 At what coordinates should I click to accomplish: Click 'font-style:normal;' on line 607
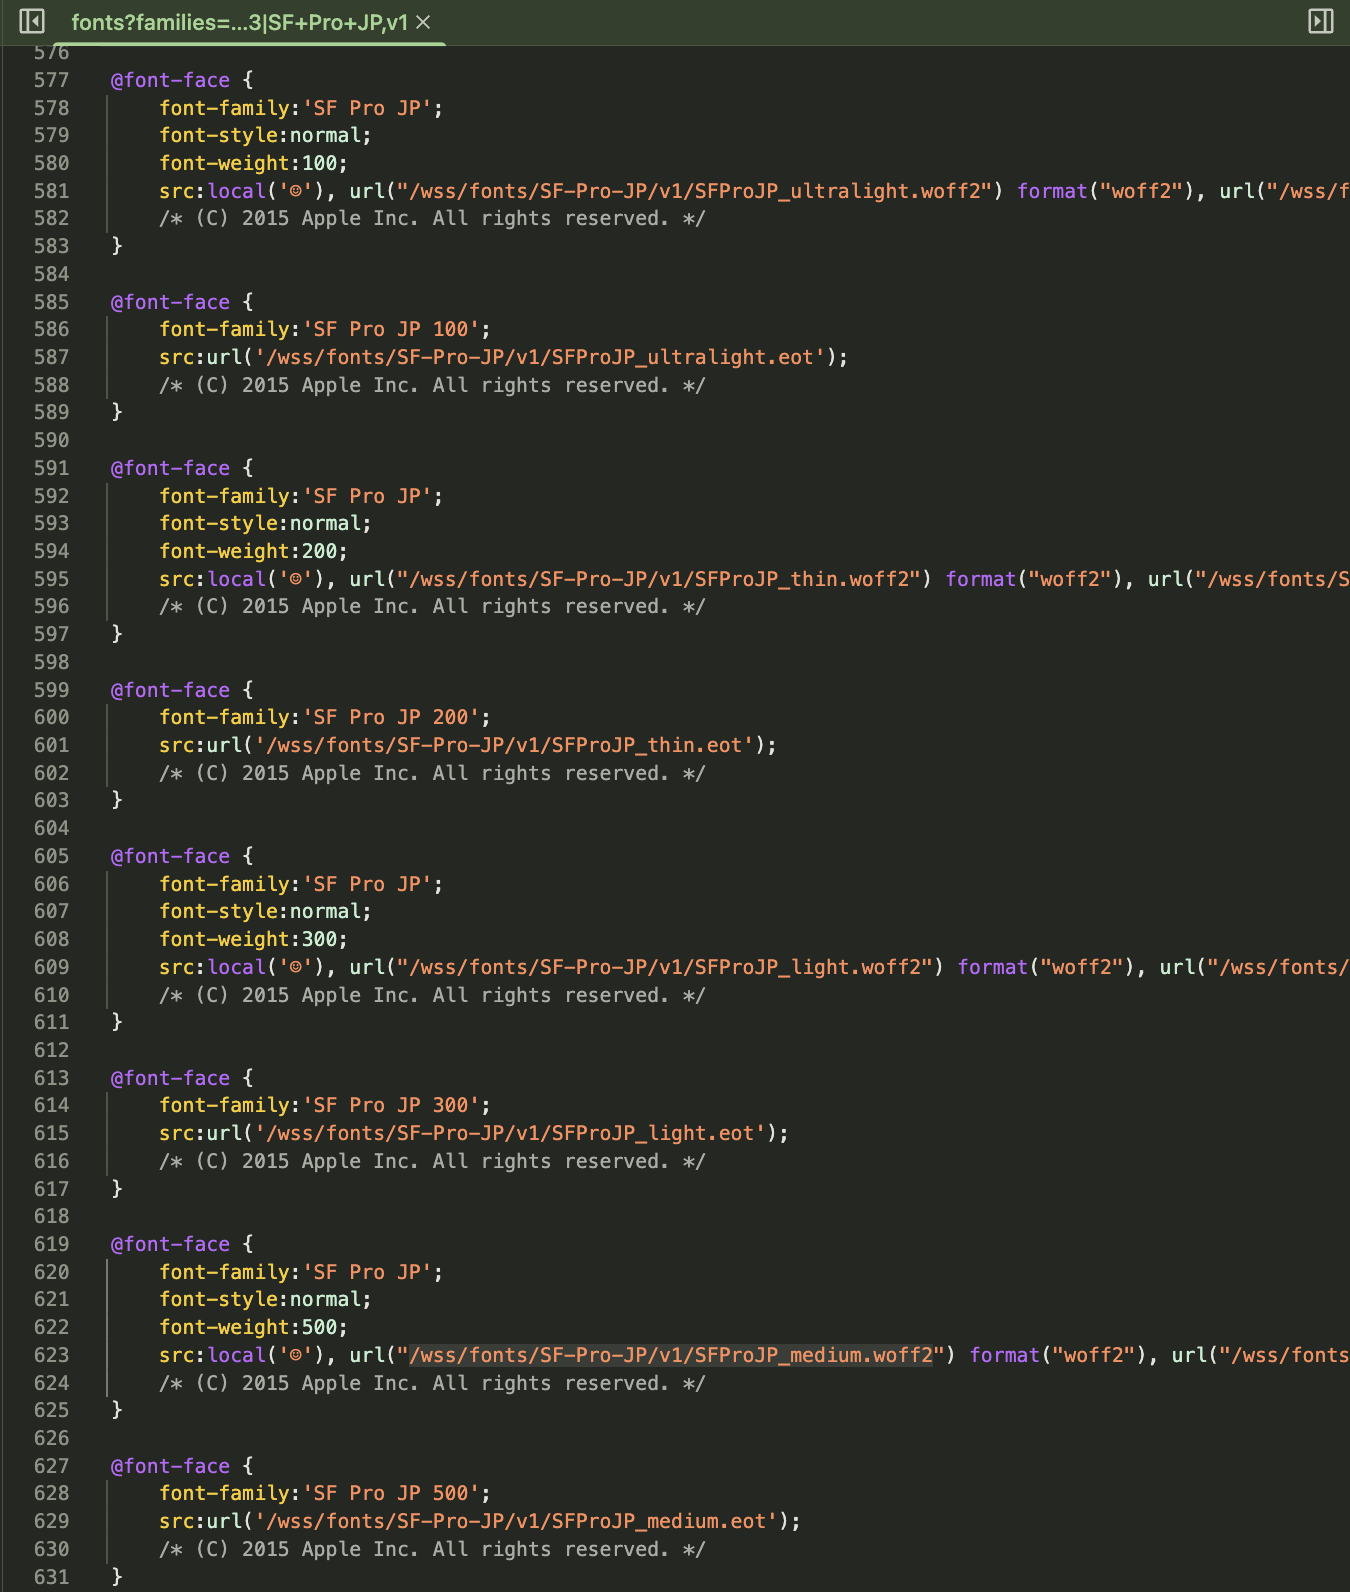(265, 911)
